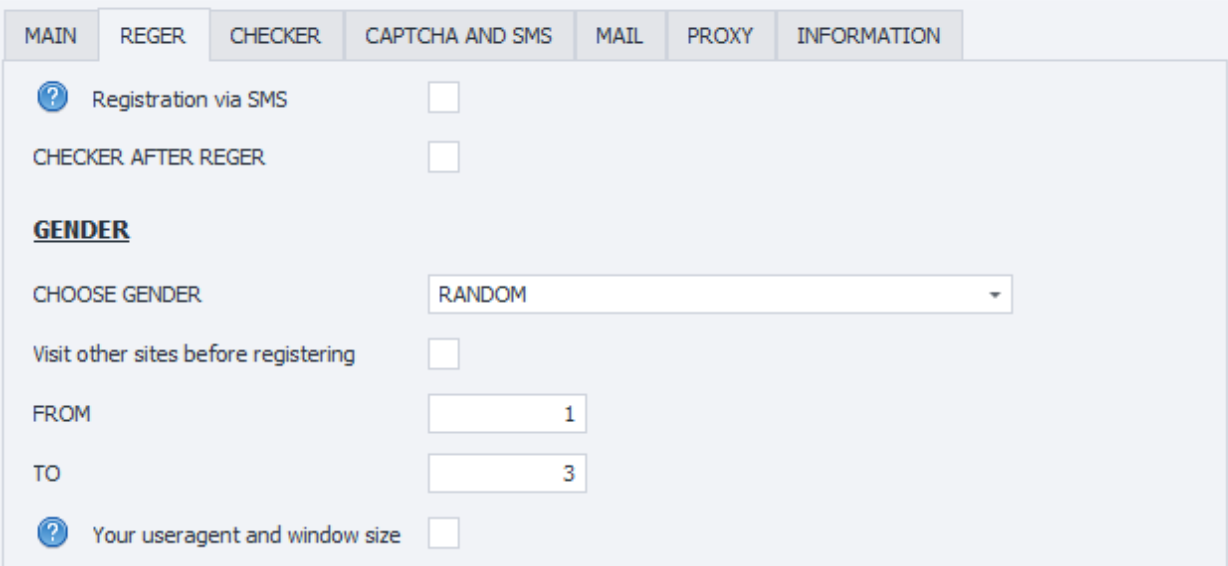This screenshot has width=1228, height=566.
Task: Open the CHOOSE GENDER dropdown arrow
Action: pyautogui.click(x=994, y=296)
